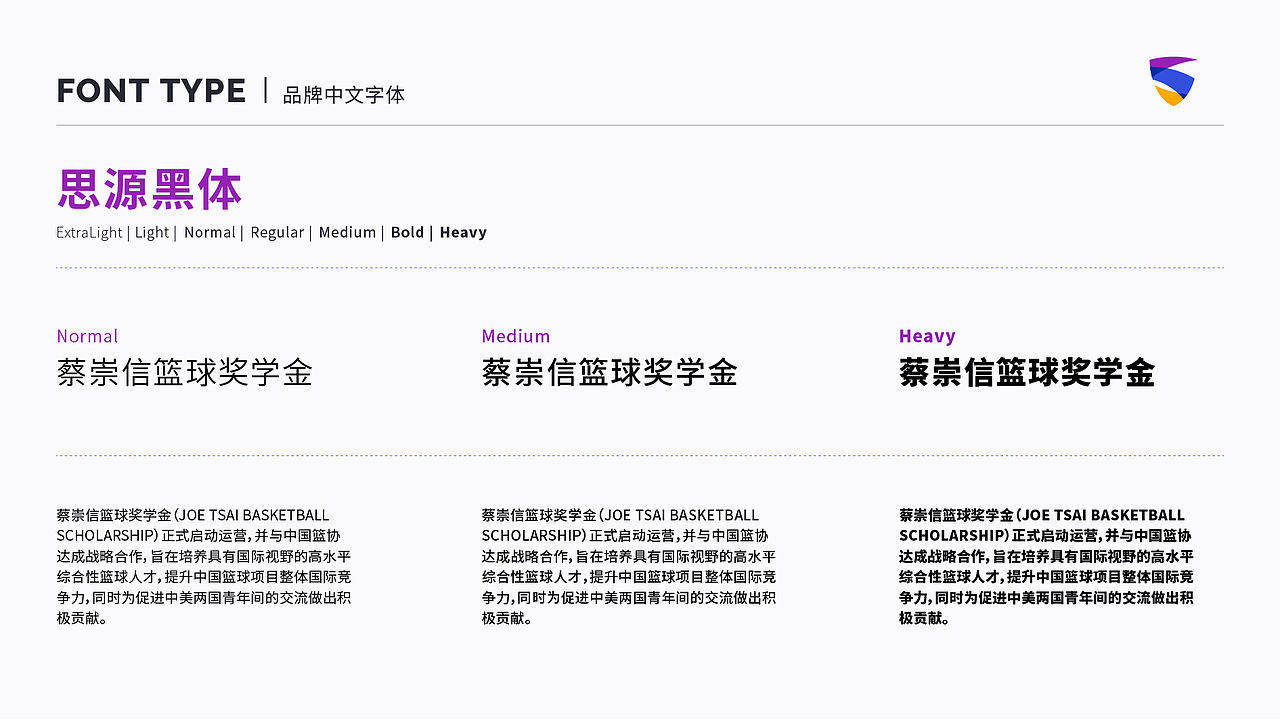This screenshot has height=720, width=1280.
Task: Click the purple Medium column heading
Action: tap(516, 336)
